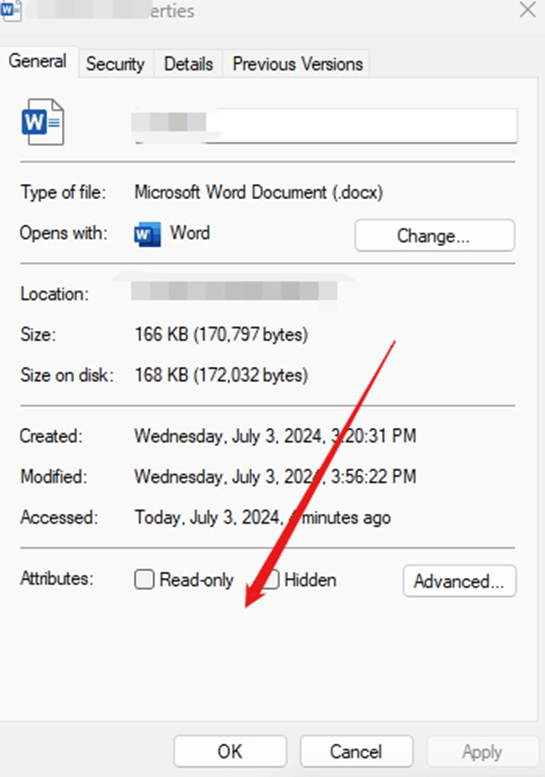Click the blurred Location path value

coord(234,291)
